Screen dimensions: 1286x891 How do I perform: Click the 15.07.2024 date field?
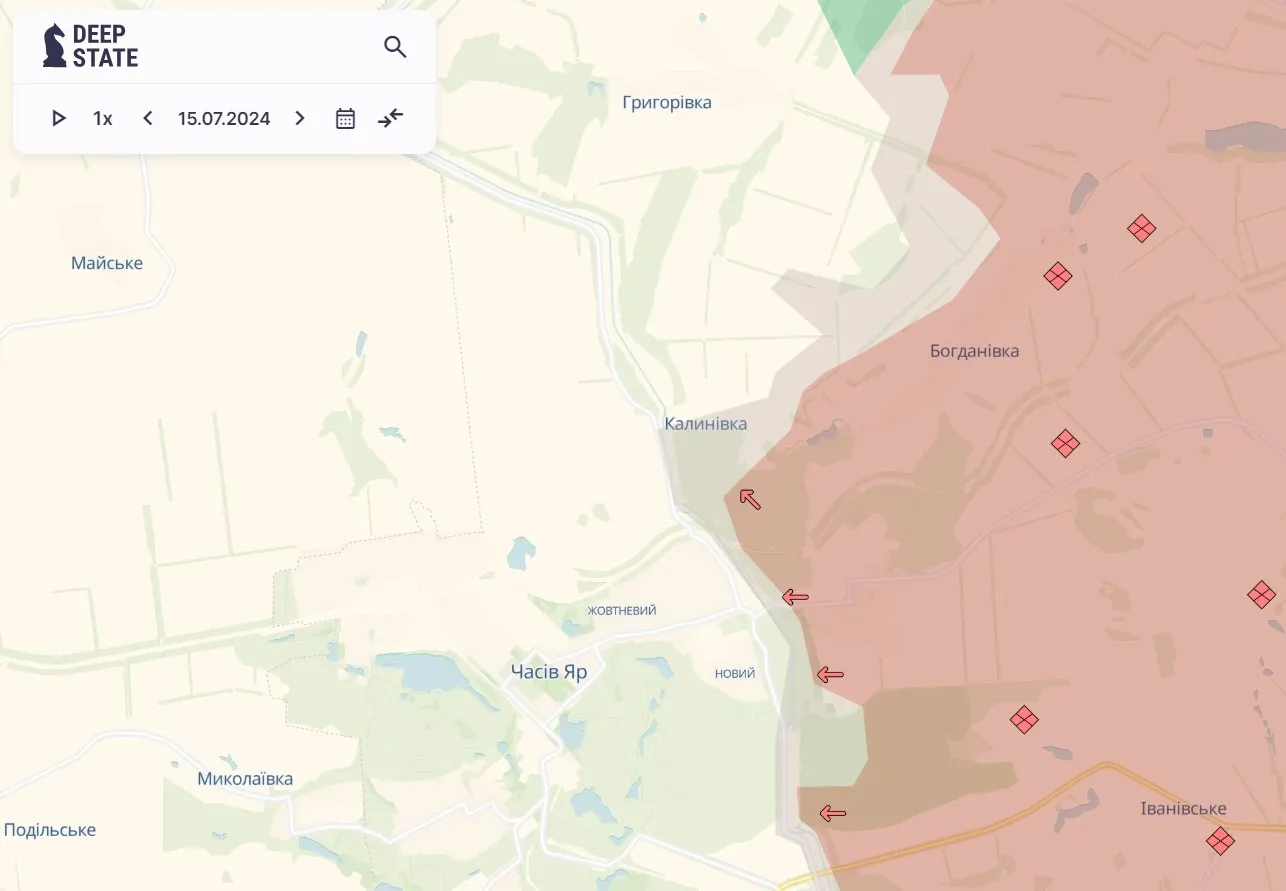224,118
